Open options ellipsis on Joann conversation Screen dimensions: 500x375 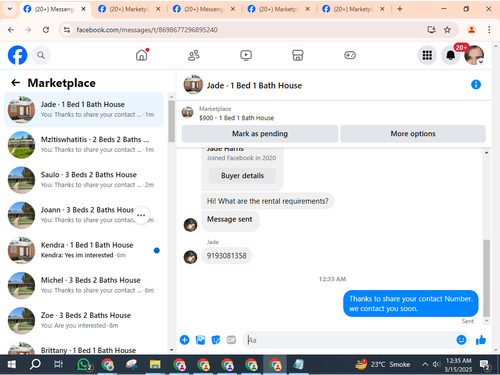tap(141, 215)
